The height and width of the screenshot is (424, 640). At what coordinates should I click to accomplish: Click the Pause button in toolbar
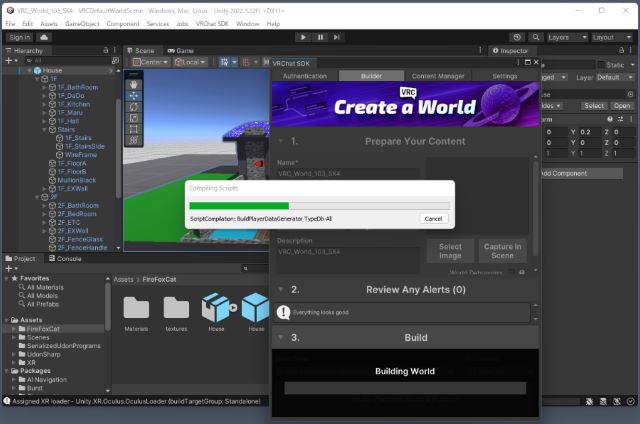coord(320,37)
